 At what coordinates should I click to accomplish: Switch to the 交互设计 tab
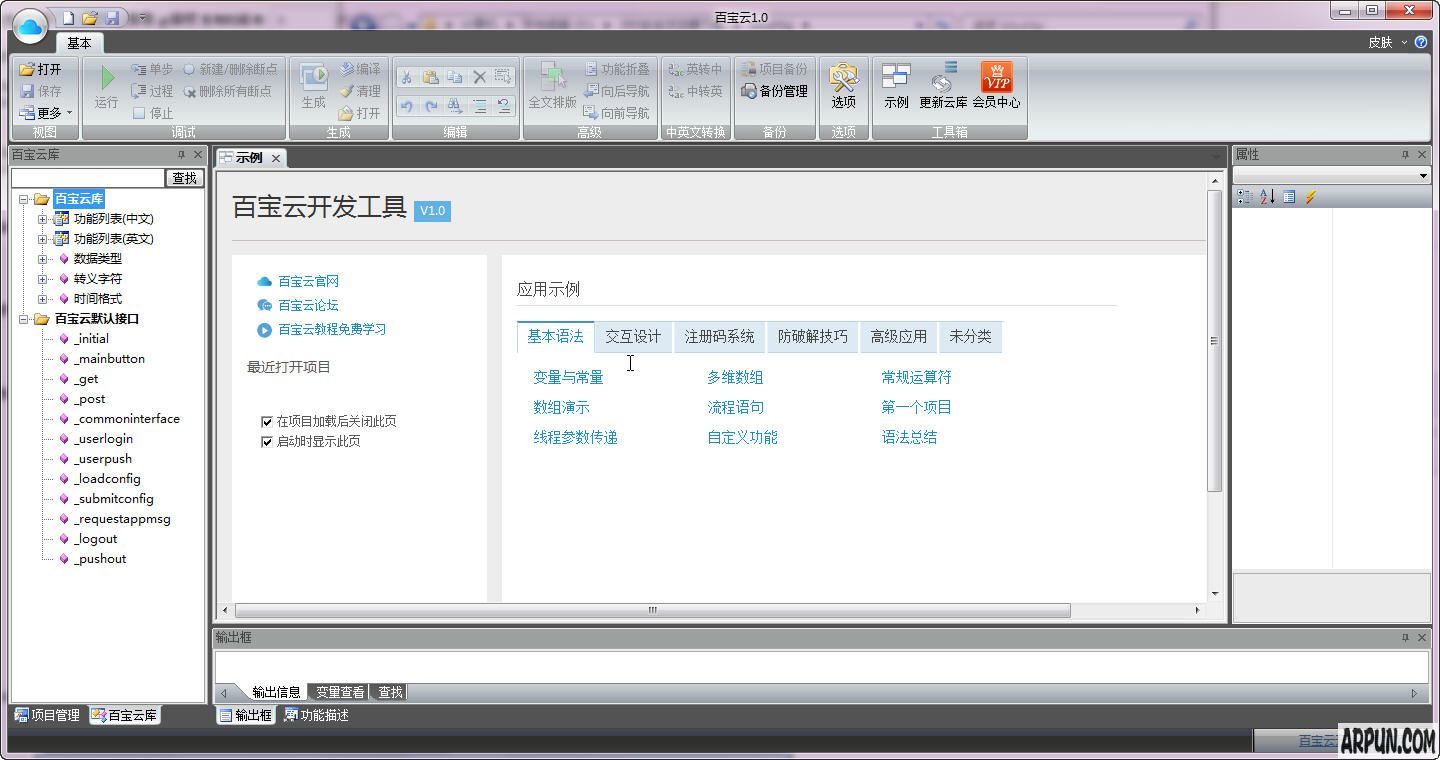(x=632, y=337)
